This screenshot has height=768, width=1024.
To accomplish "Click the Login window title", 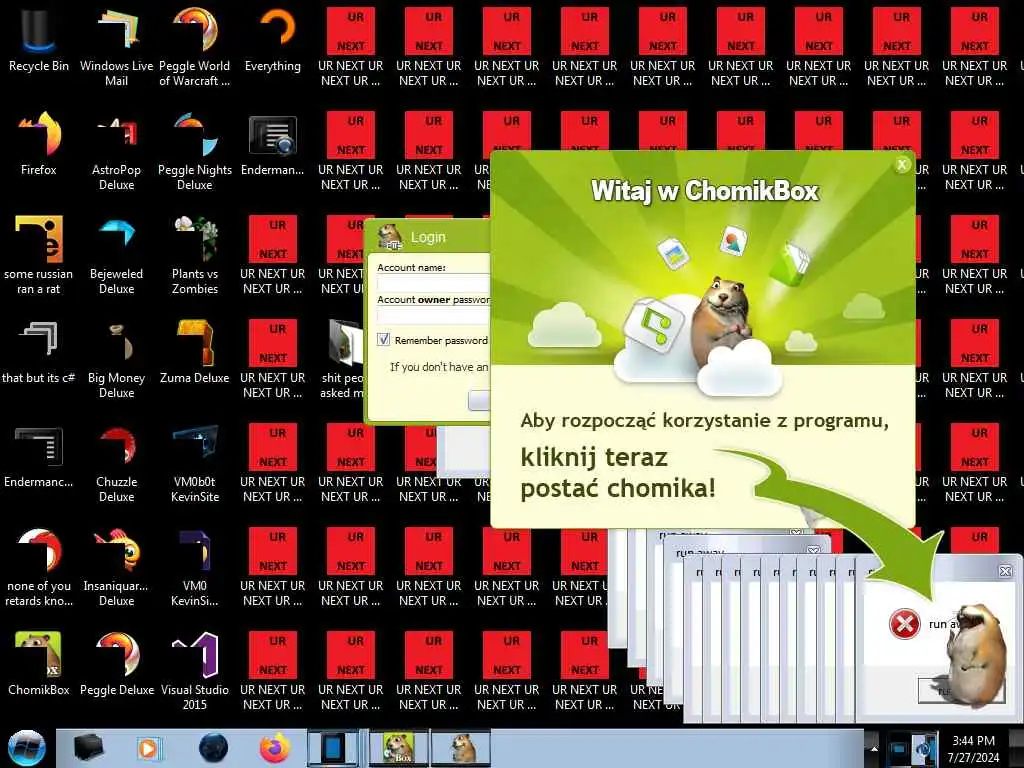I will tap(428, 238).
